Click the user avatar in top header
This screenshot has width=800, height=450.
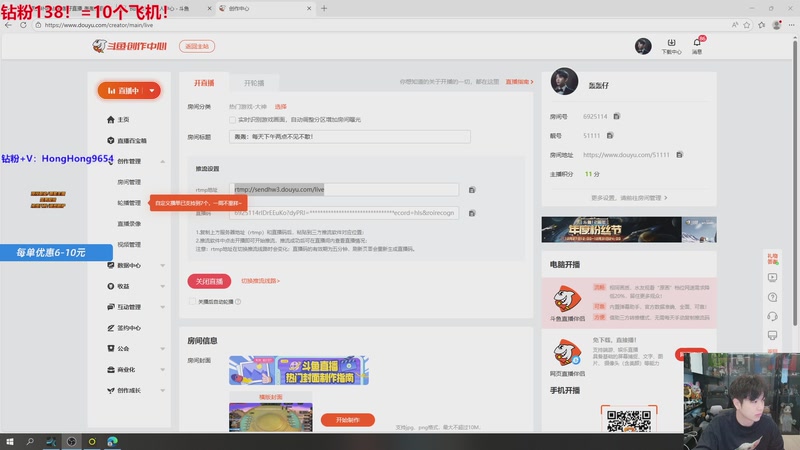point(644,46)
